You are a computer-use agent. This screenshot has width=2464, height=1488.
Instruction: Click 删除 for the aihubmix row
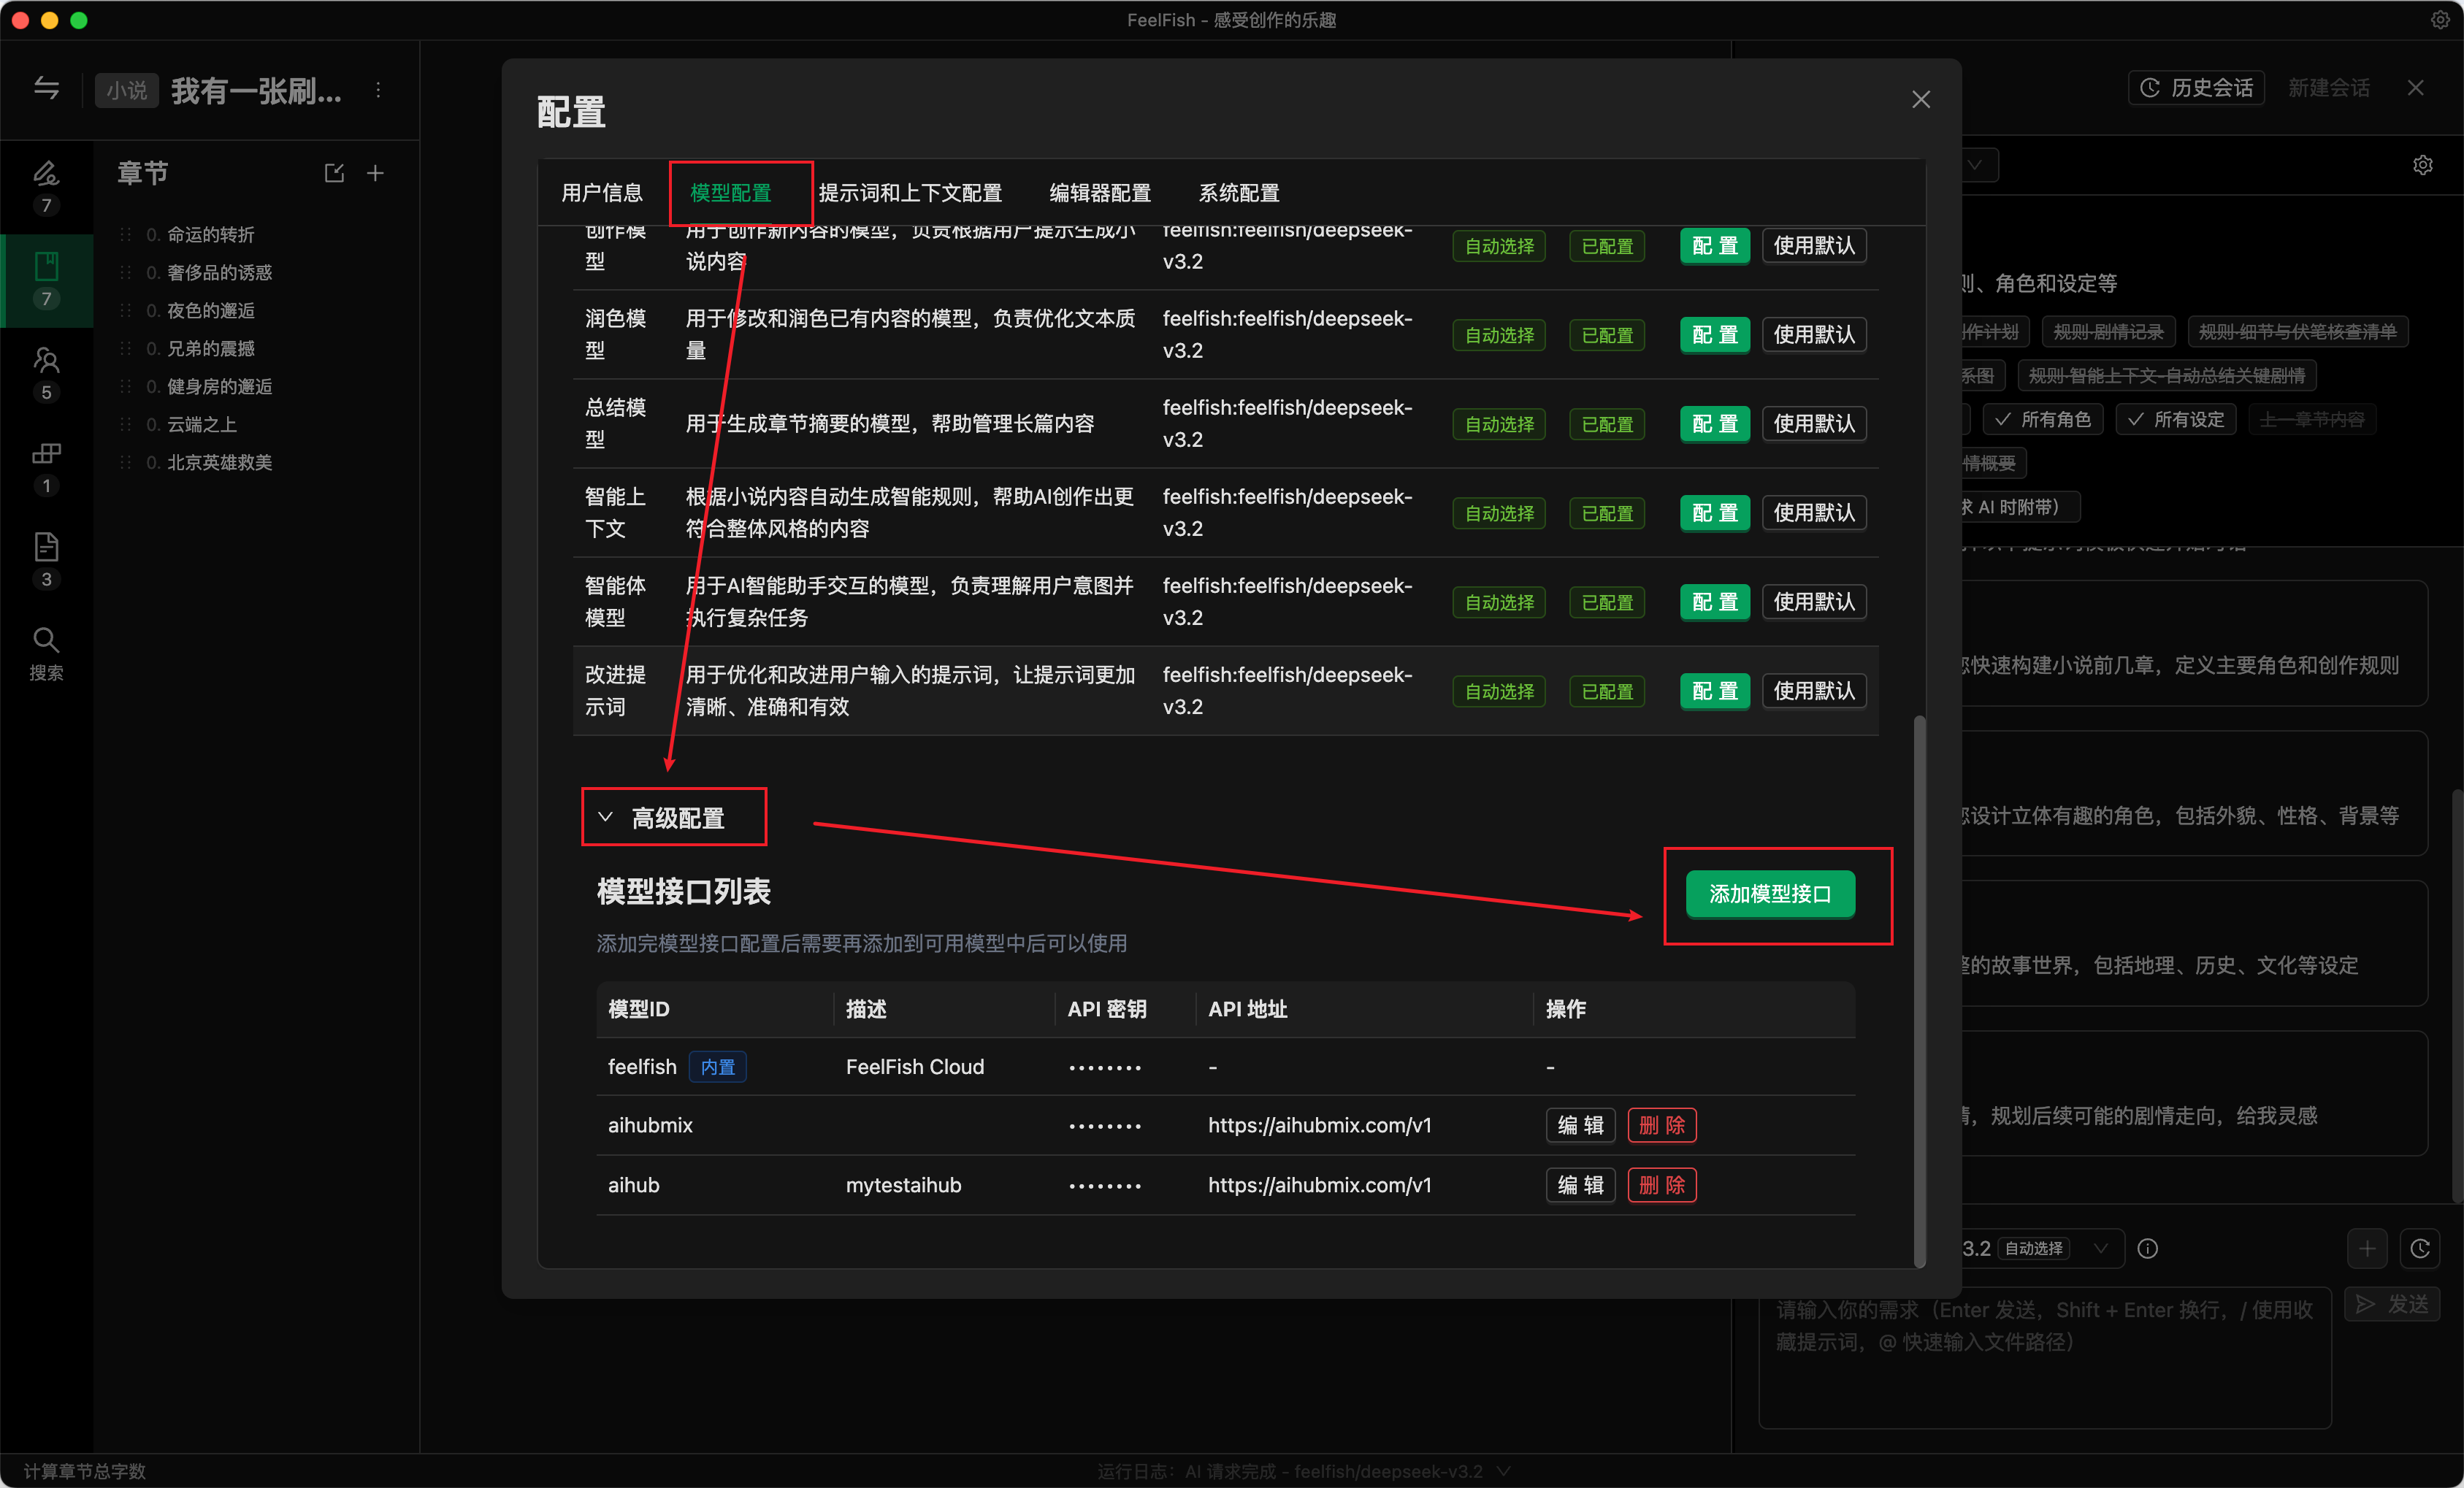coord(1661,1125)
